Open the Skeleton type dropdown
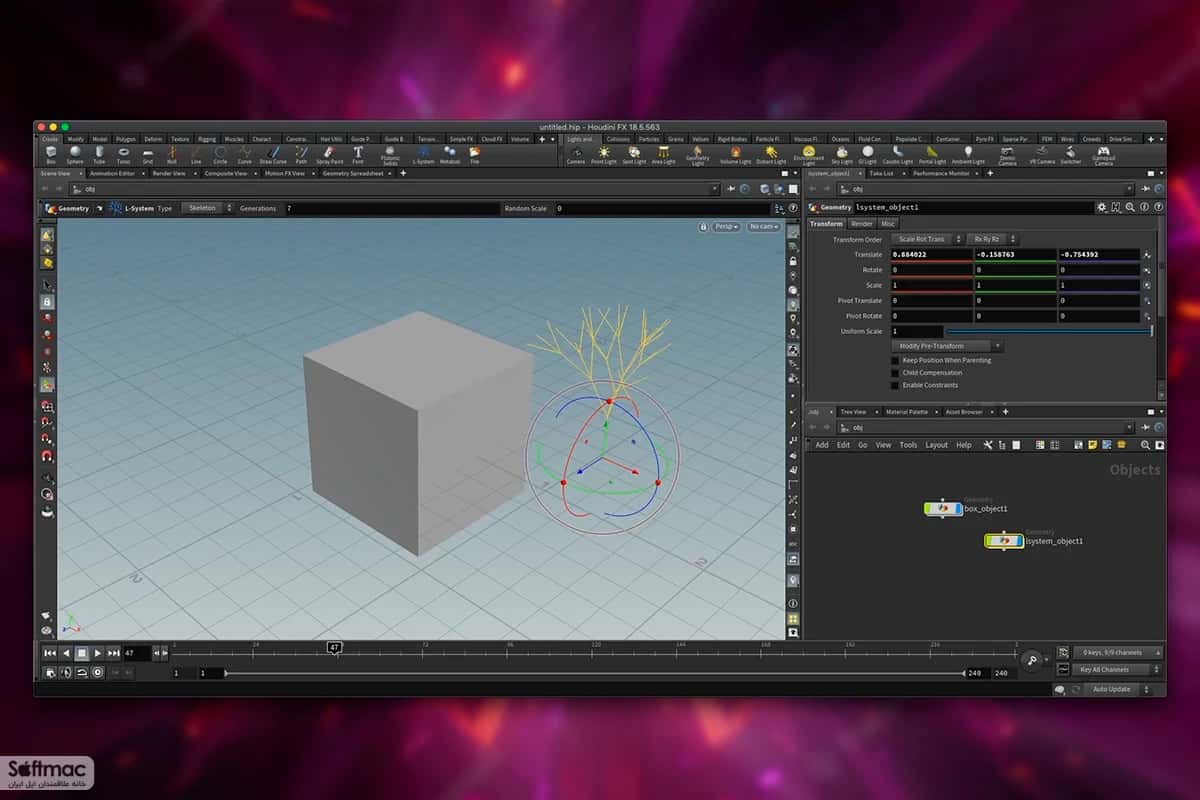Screen dimensions: 1200x800 coord(206,208)
